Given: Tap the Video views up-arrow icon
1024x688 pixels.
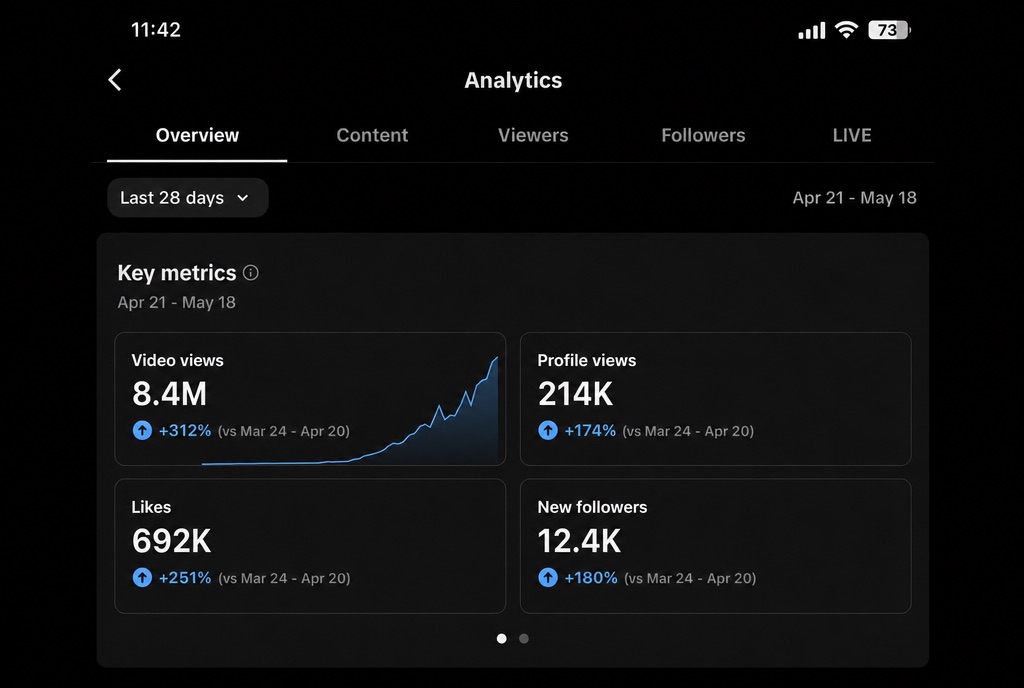Looking at the screenshot, I should [x=142, y=431].
